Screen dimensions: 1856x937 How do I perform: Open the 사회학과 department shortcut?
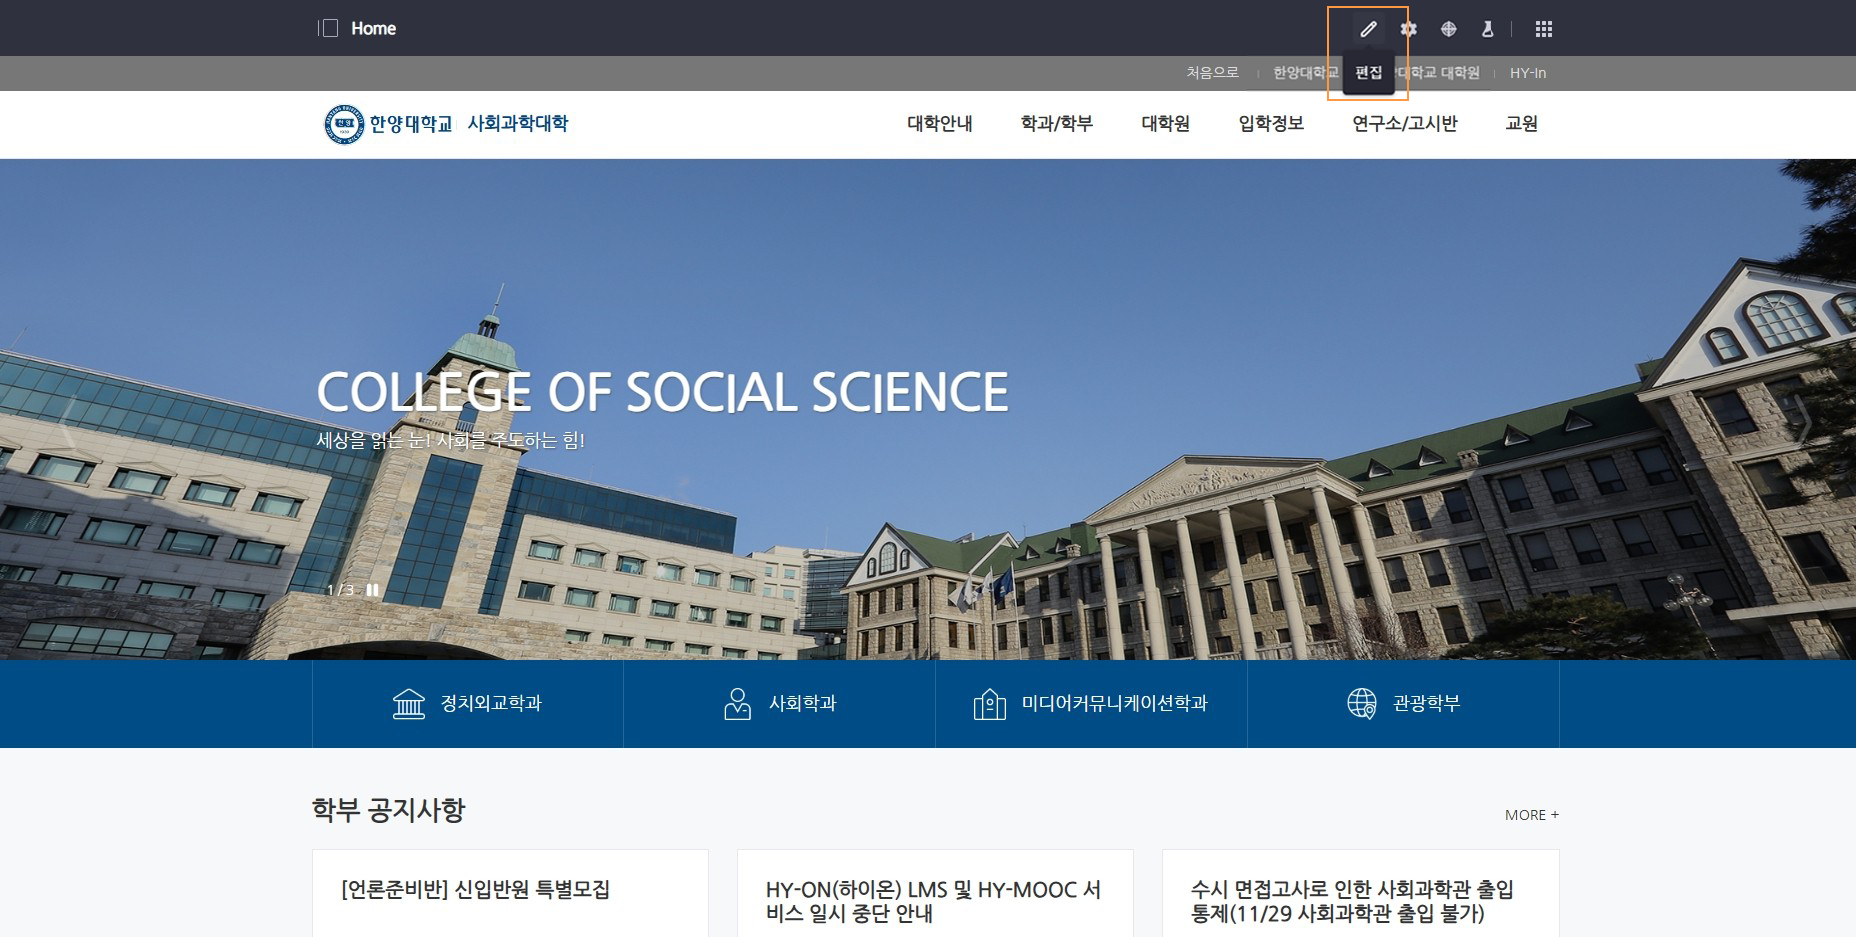(x=779, y=704)
